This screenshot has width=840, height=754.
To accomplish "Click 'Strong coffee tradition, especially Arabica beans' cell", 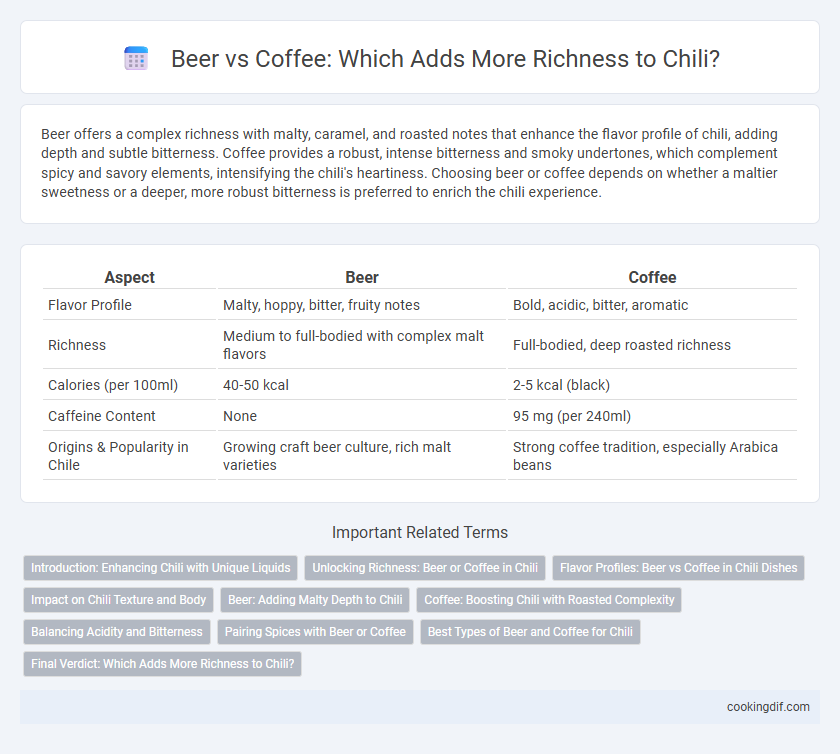I will (x=652, y=456).
